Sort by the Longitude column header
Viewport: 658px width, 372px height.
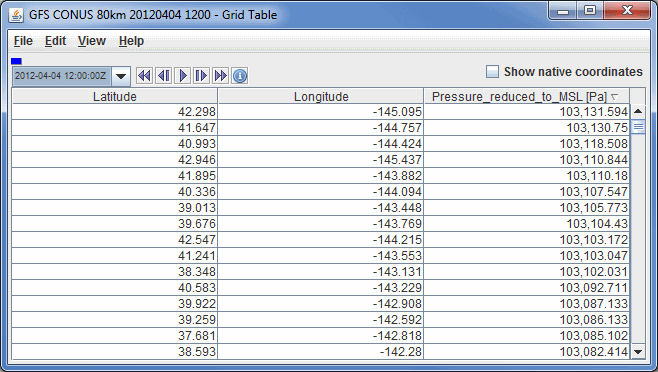click(321, 97)
